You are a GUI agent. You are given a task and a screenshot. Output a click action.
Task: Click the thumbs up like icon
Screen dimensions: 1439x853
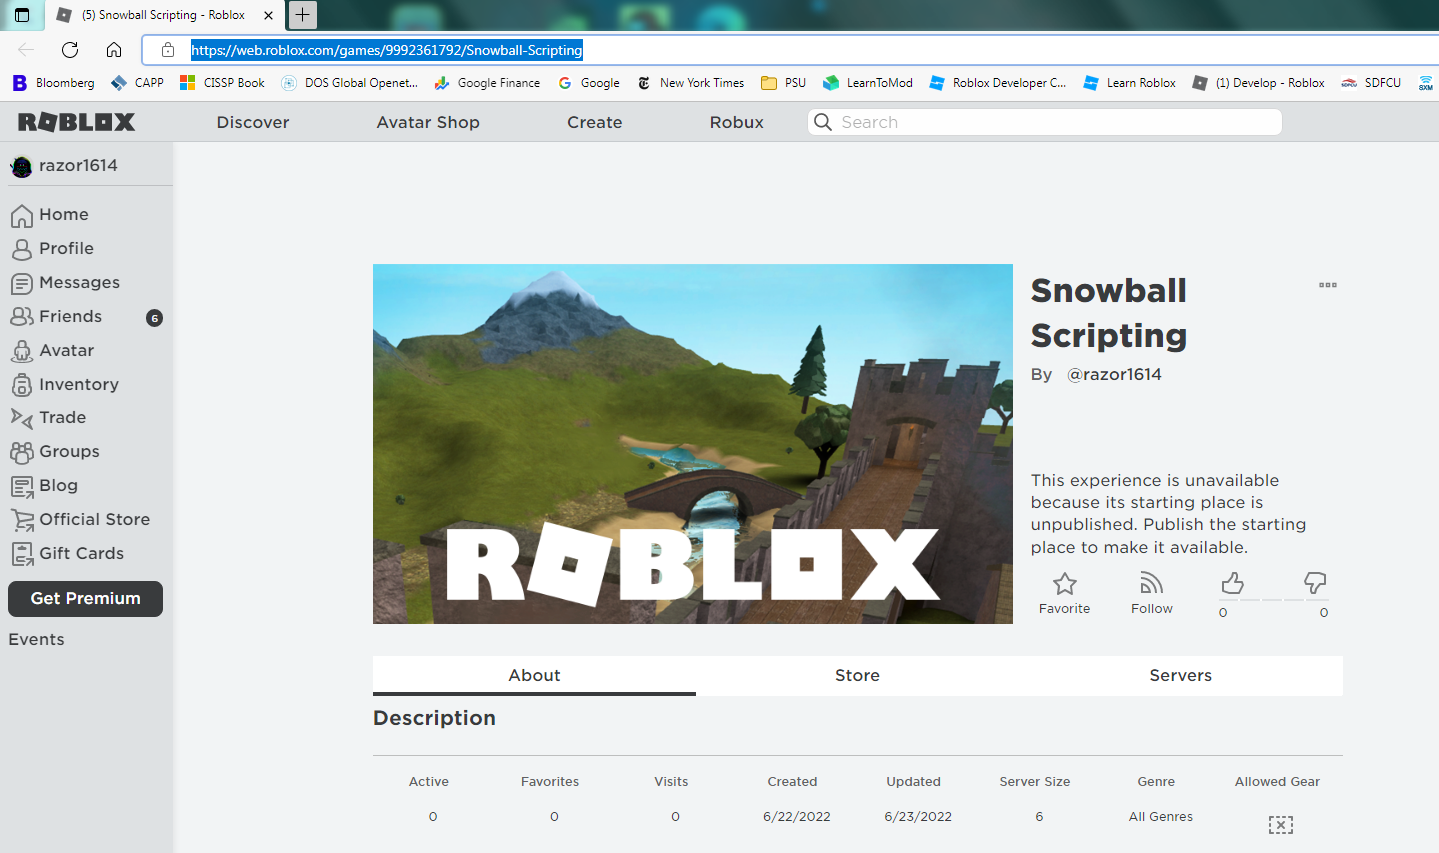click(x=1232, y=583)
